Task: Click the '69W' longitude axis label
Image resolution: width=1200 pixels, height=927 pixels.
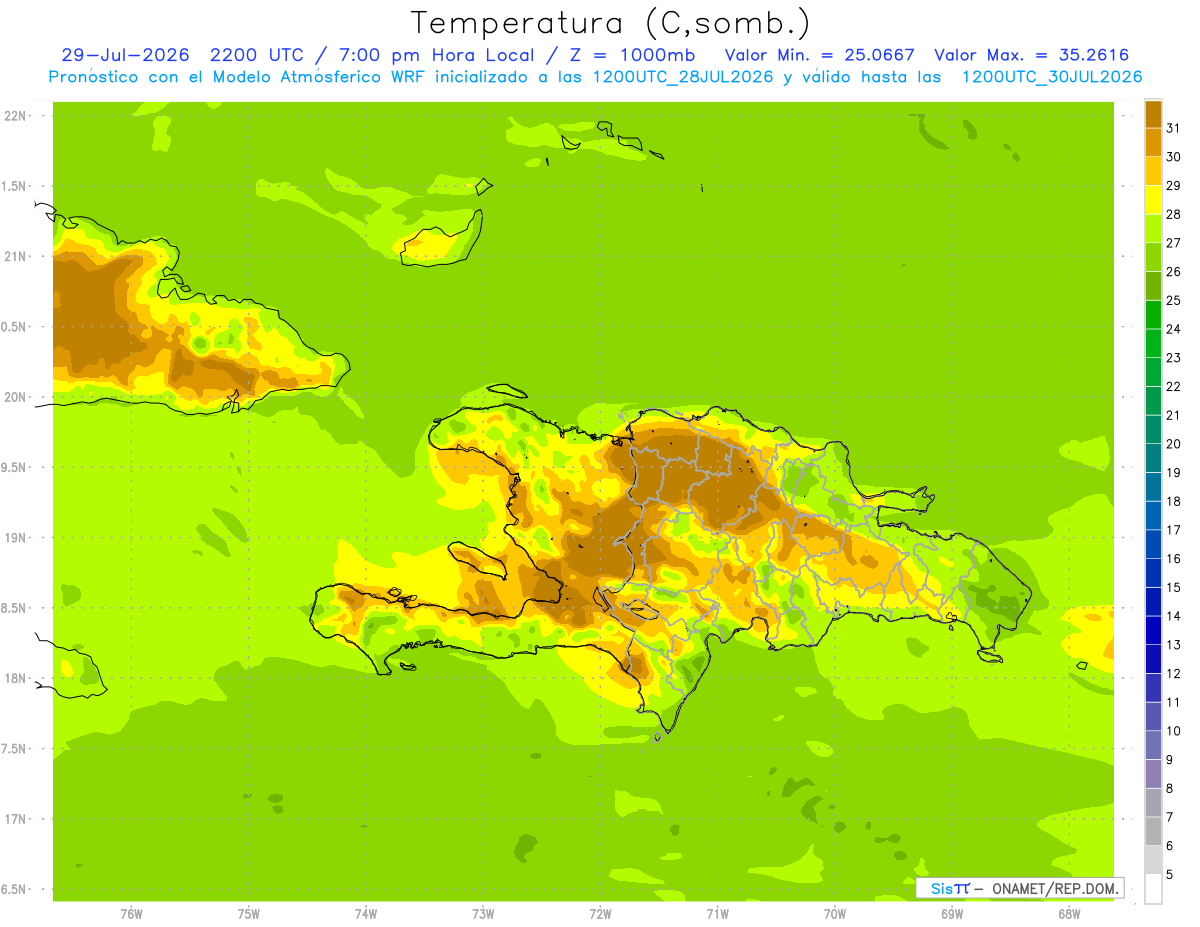Action: click(951, 914)
